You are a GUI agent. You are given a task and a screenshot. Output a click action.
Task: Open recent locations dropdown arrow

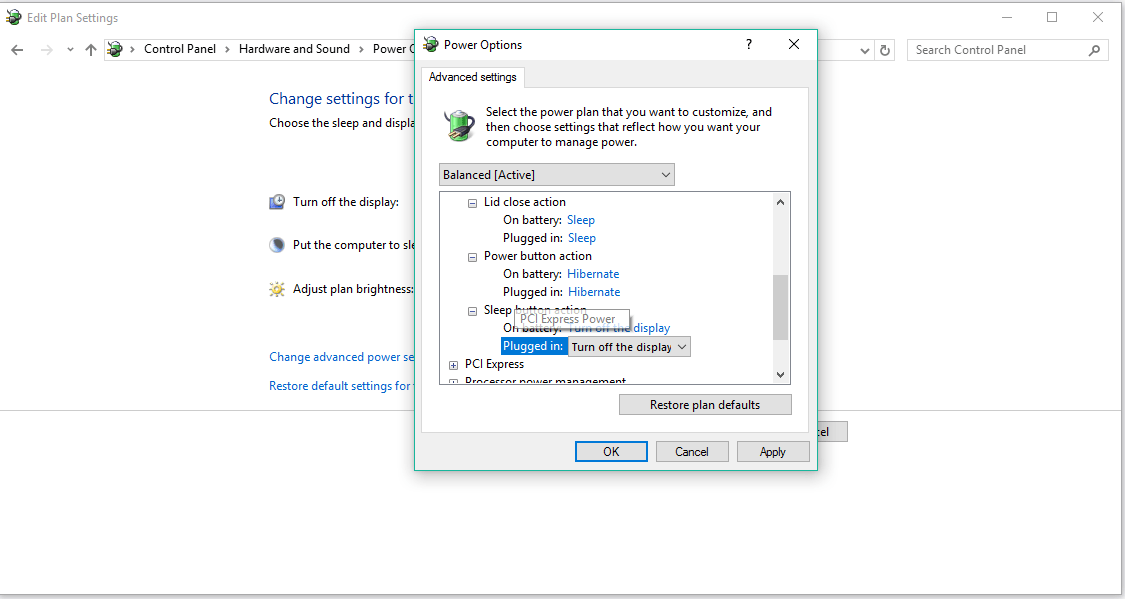[x=70, y=49]
